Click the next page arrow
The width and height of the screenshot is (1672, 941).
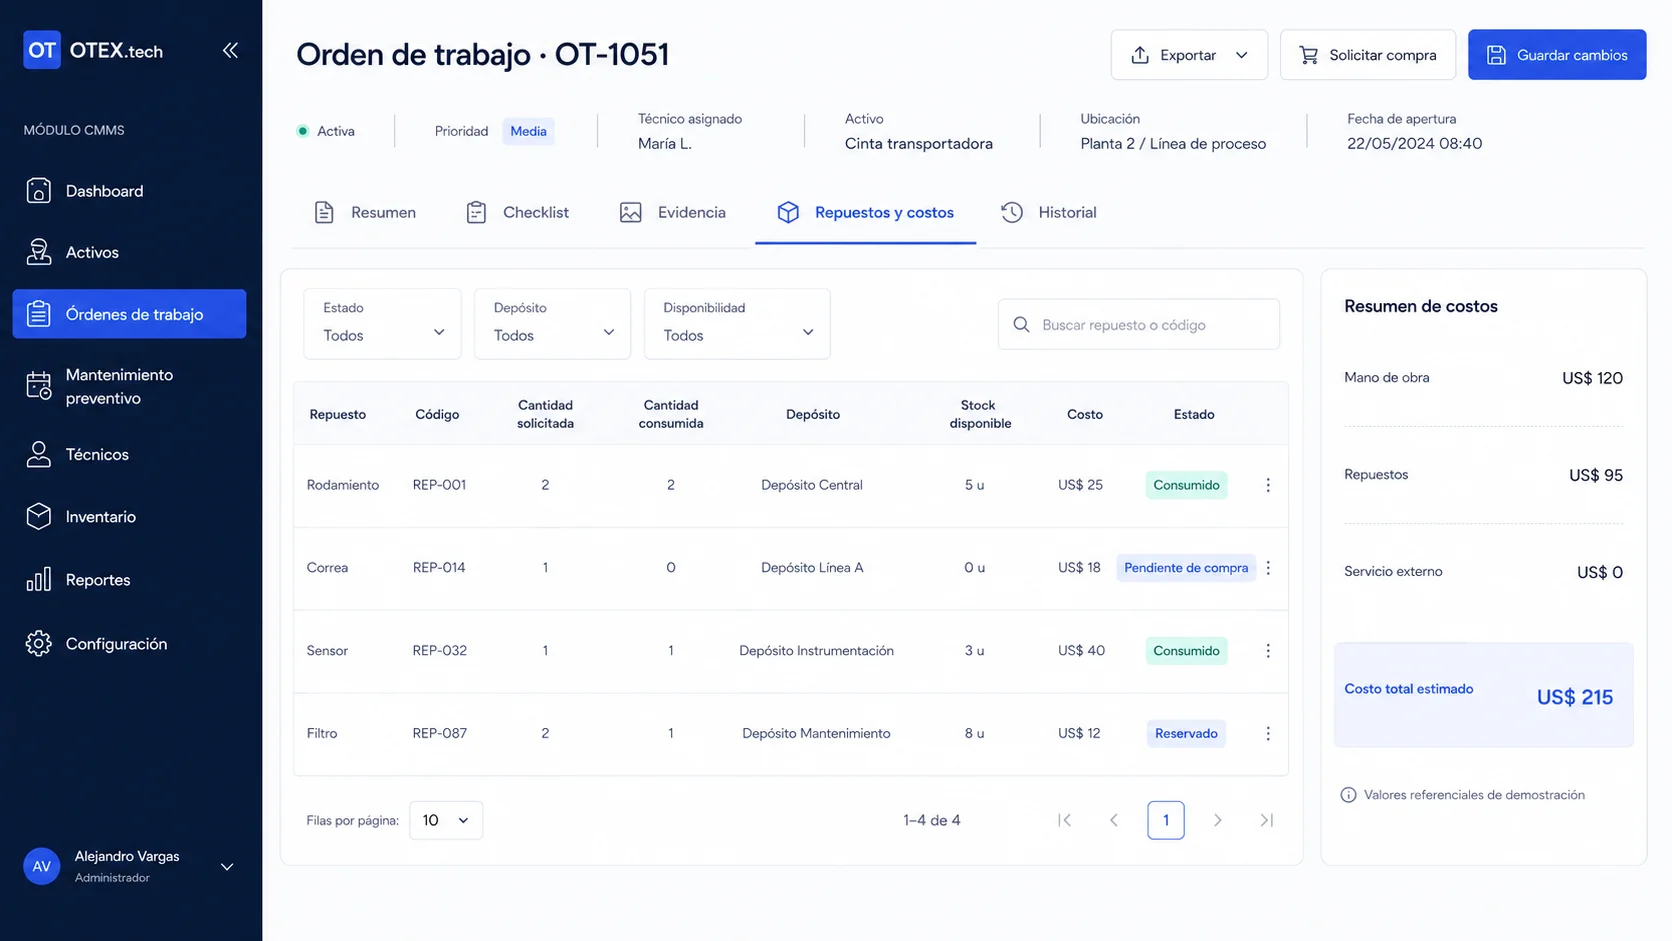coord(1217,820)
